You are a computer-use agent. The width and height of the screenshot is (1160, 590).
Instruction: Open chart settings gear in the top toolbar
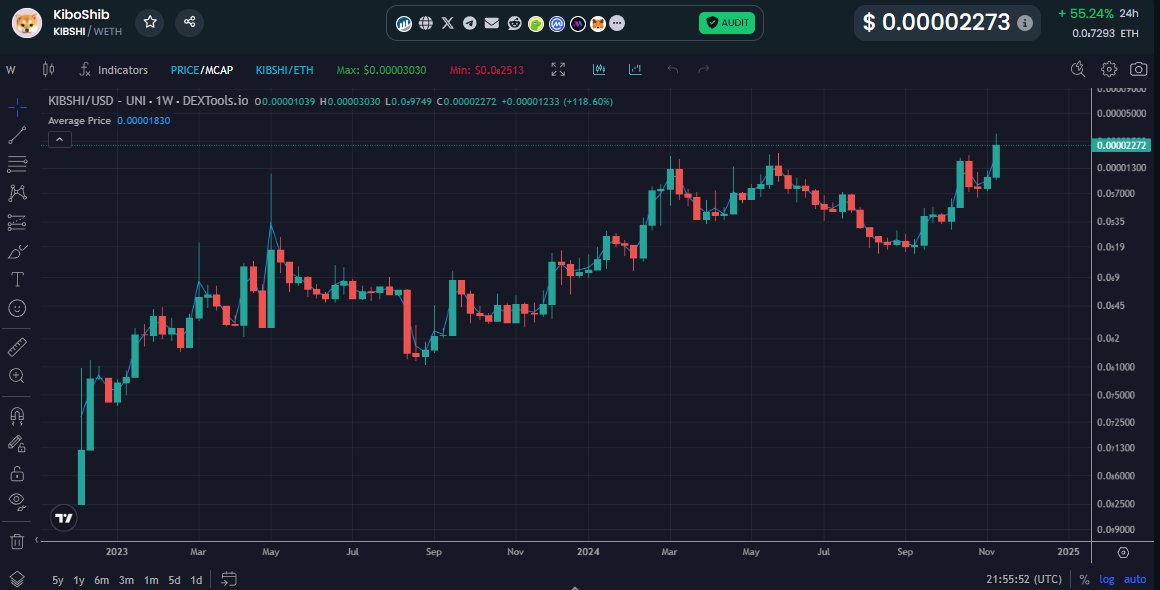tap(1108, 69)
